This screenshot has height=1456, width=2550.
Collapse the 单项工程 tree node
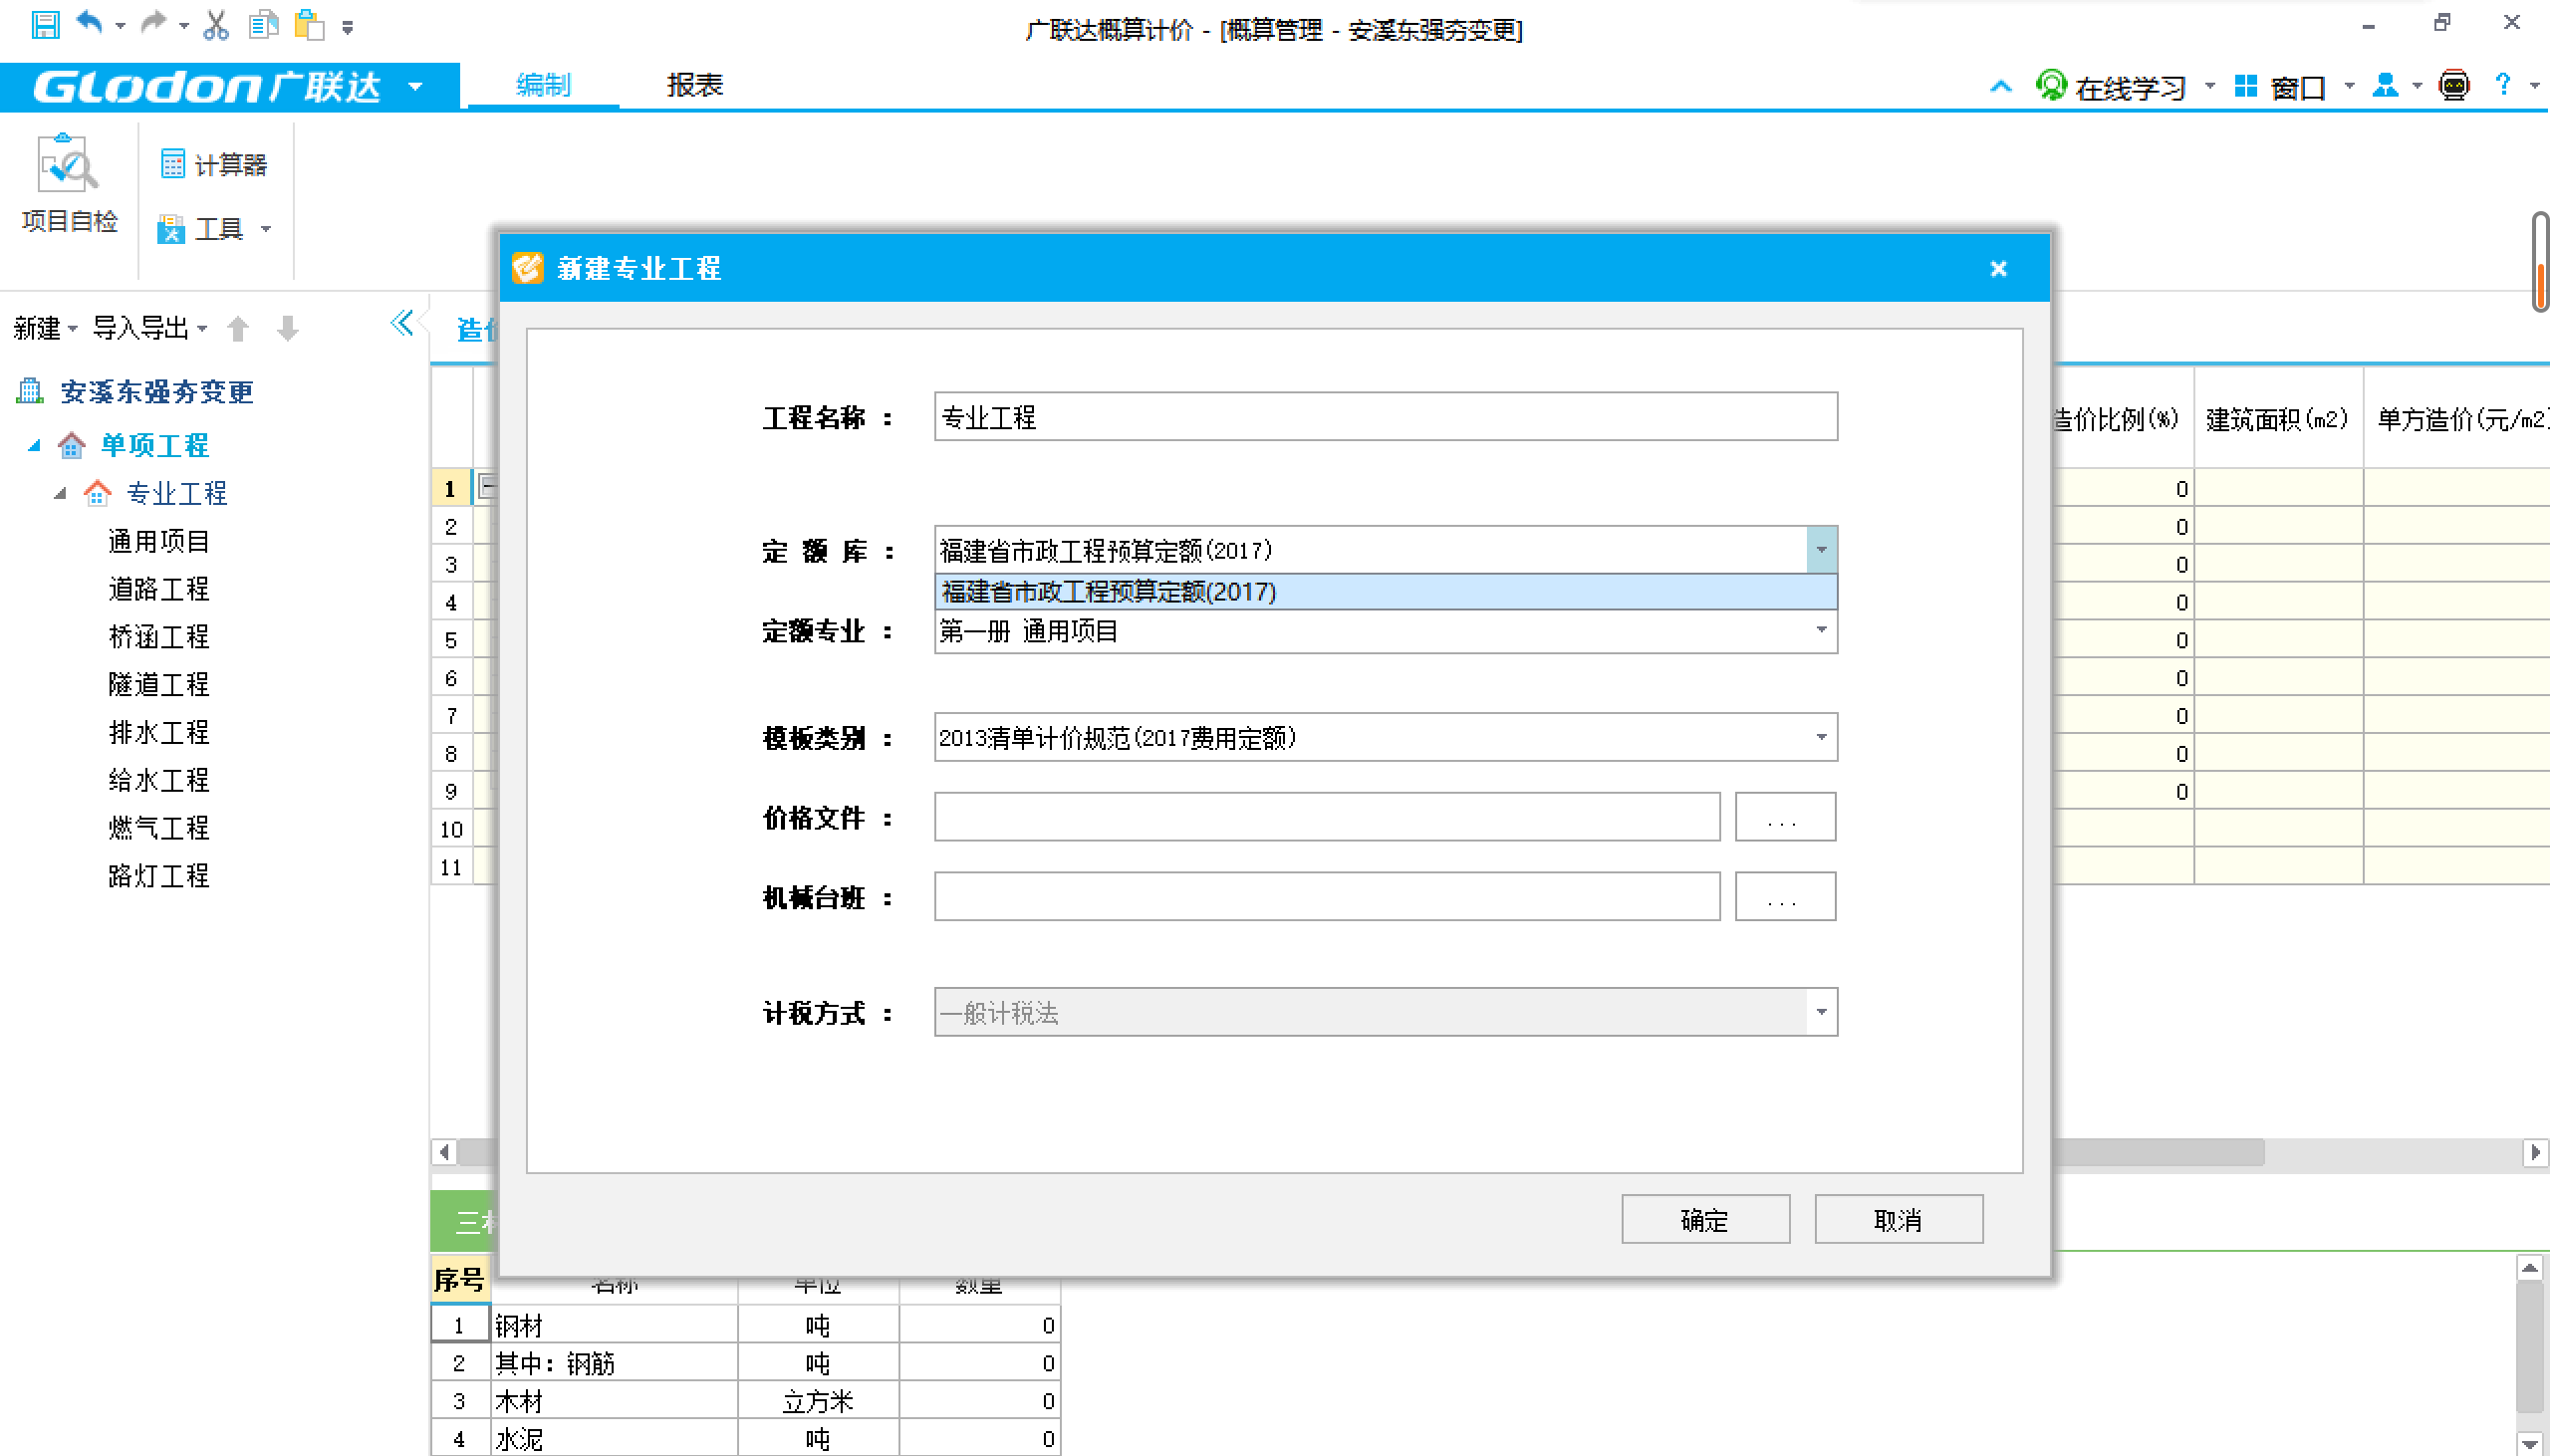[34, 445]
